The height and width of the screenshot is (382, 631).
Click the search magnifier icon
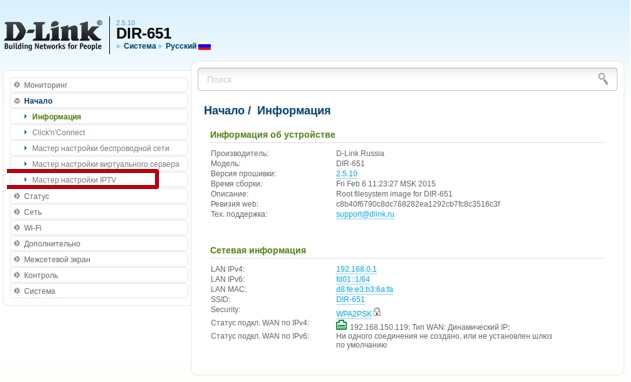(602, 79)
